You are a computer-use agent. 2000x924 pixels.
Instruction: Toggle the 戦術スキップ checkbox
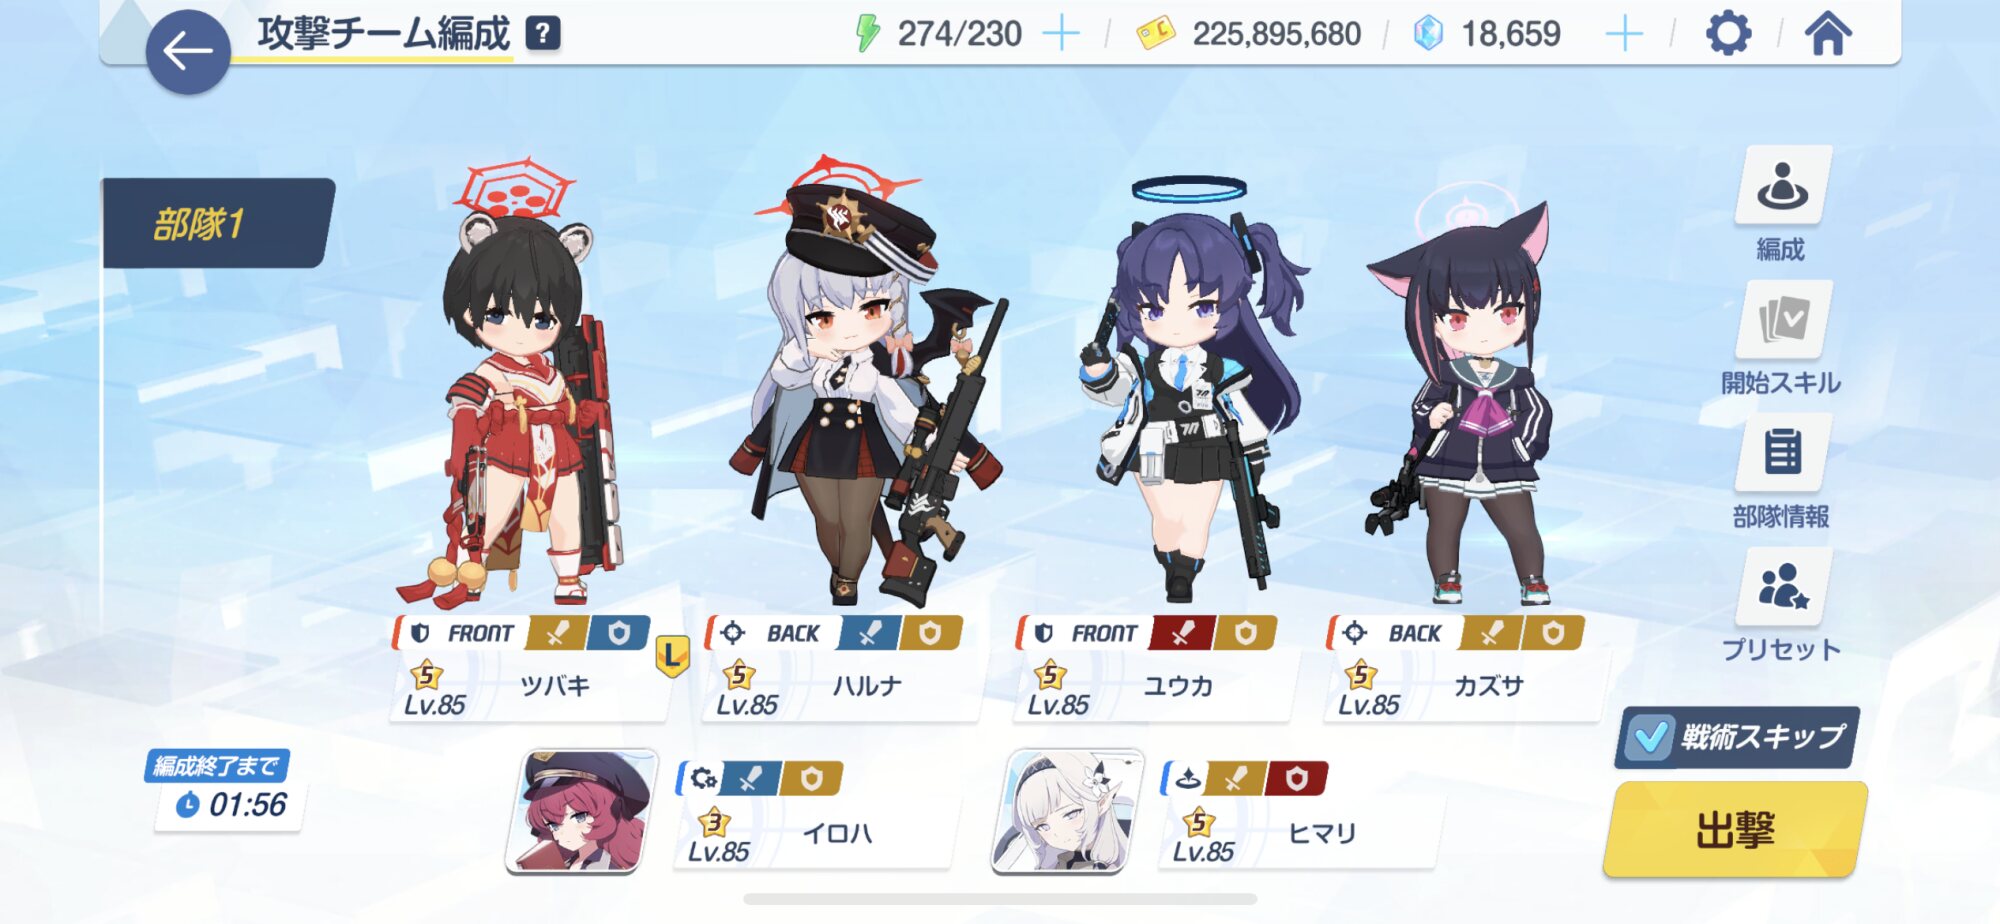tap(1648, 738)
